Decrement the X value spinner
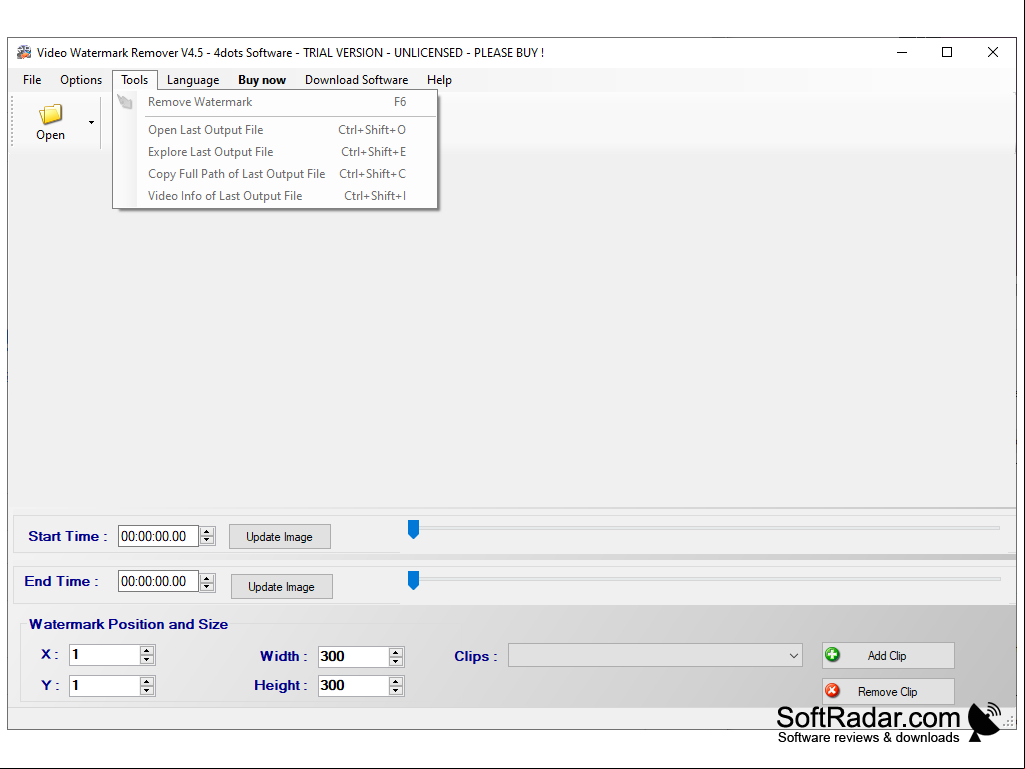 [147, 659]
